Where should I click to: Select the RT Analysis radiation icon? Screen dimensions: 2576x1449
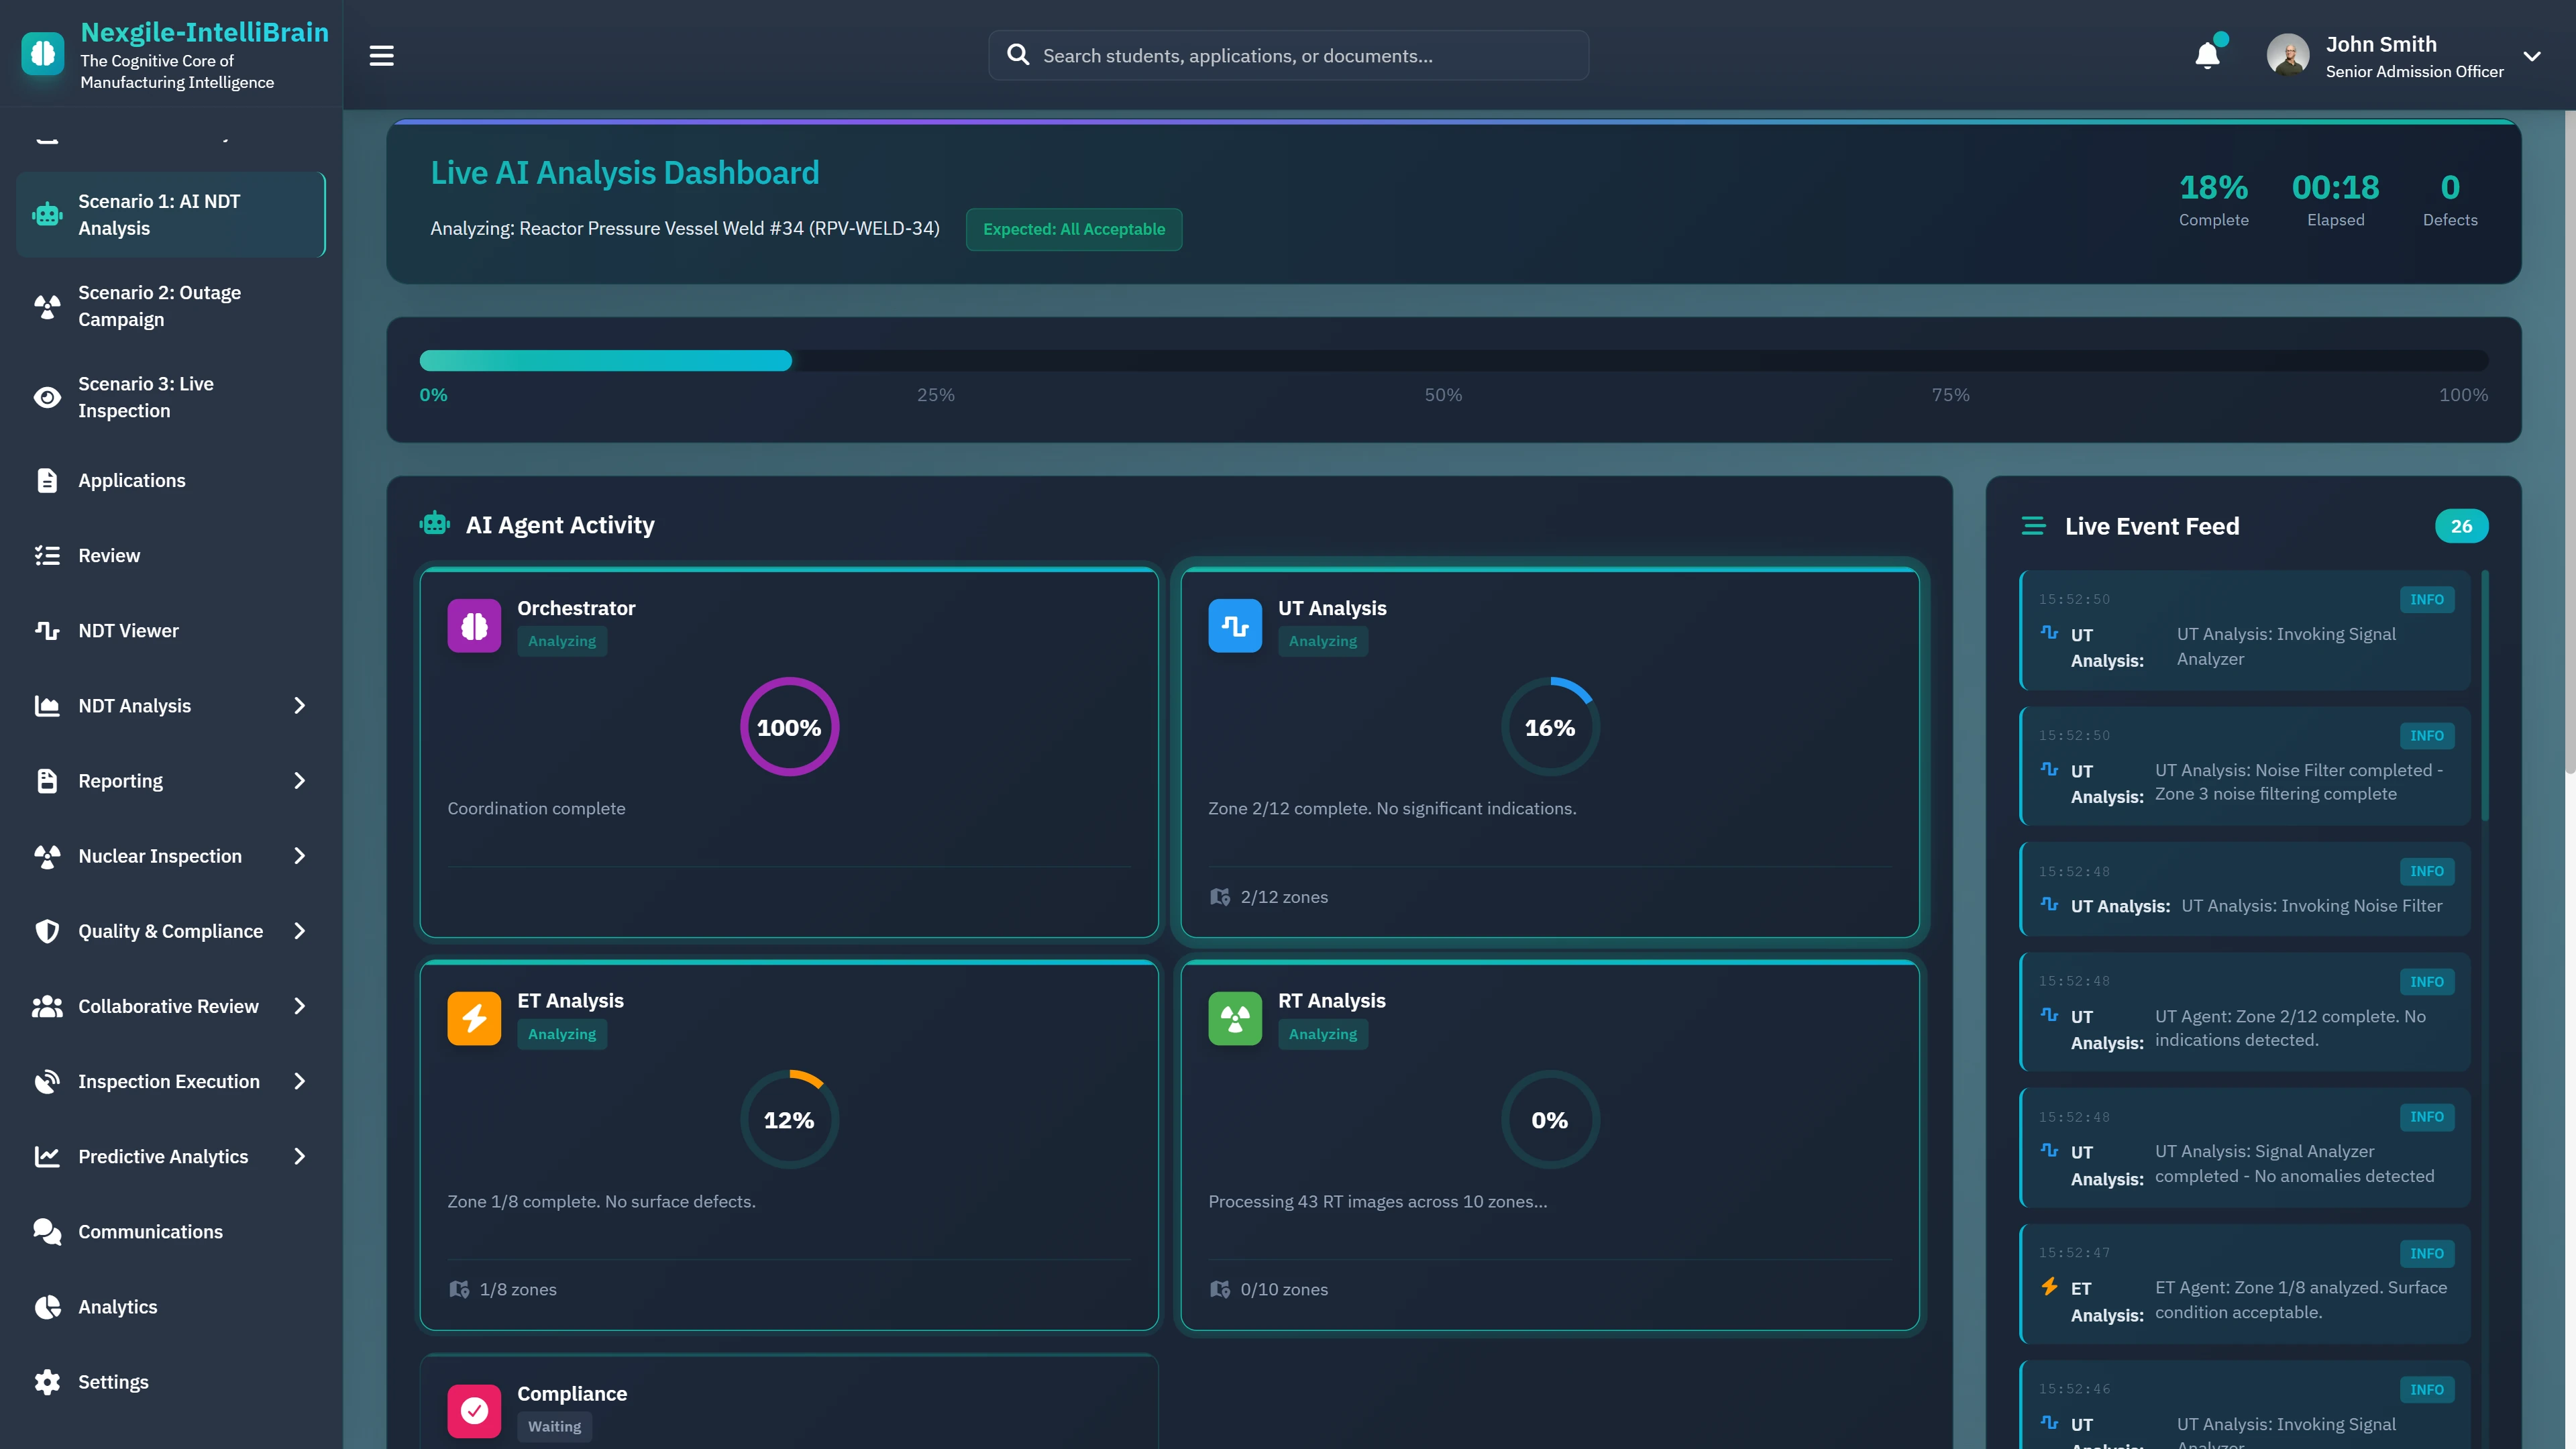click(1235, 1018)
